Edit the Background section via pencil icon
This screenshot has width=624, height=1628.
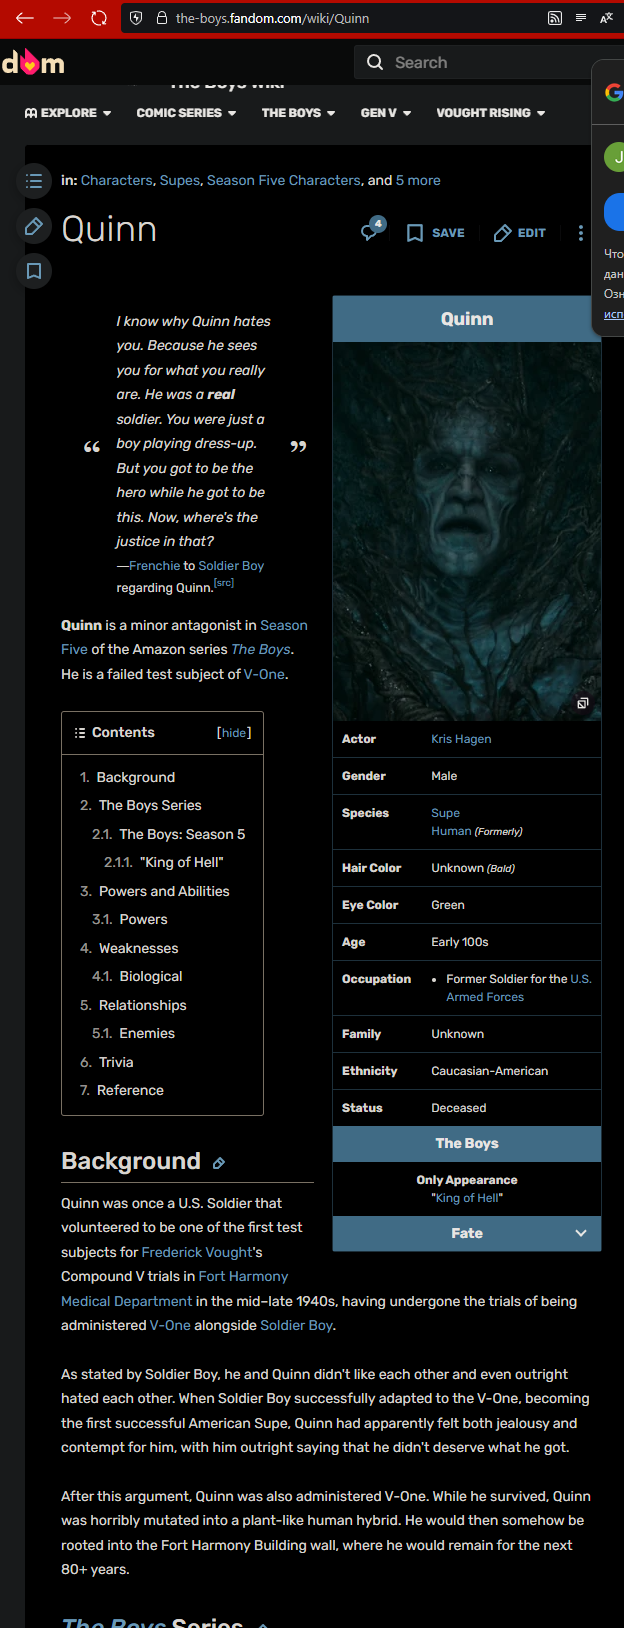pos(219,1163)
